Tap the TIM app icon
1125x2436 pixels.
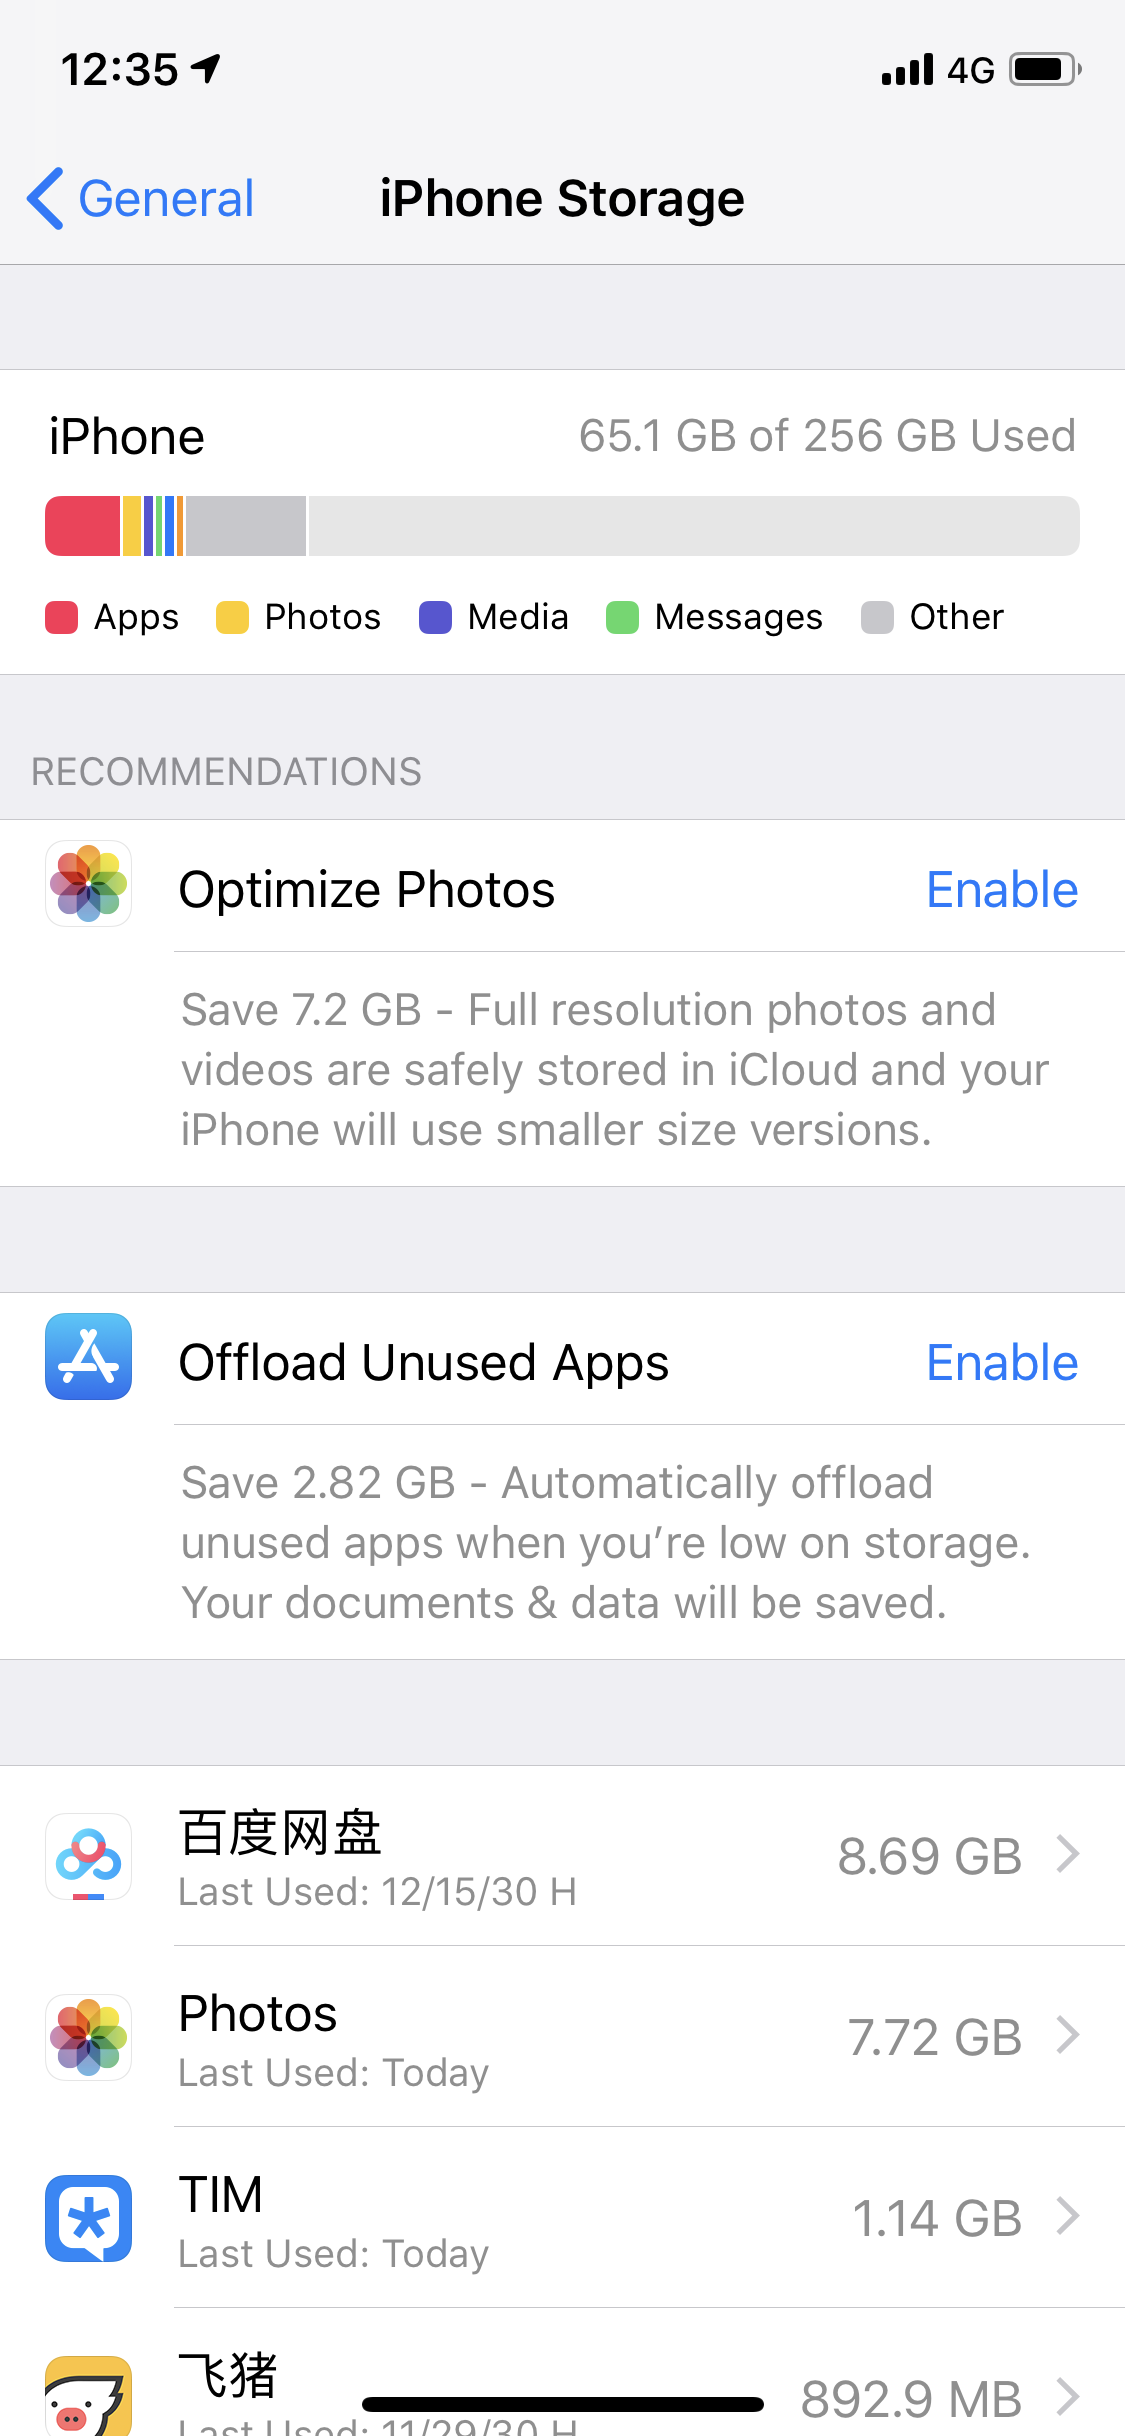[88, 2218]
